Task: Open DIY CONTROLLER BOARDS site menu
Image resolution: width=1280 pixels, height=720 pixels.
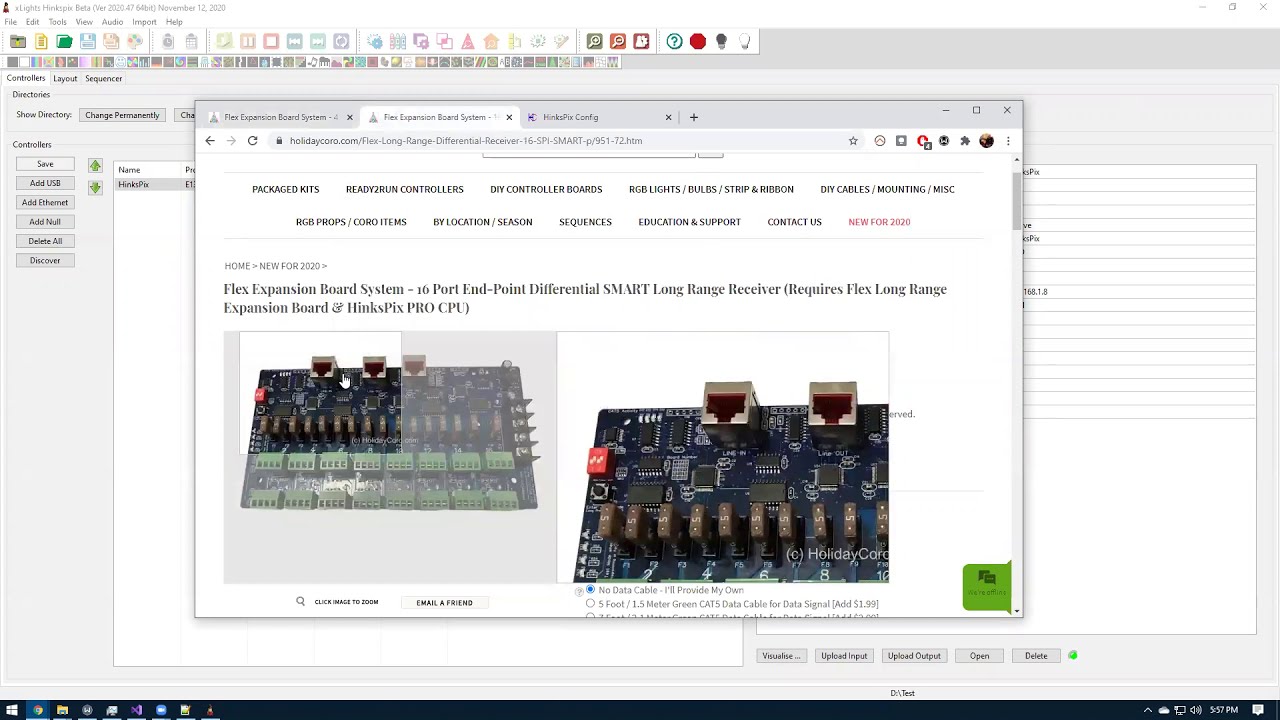Action: coord(546,189)
